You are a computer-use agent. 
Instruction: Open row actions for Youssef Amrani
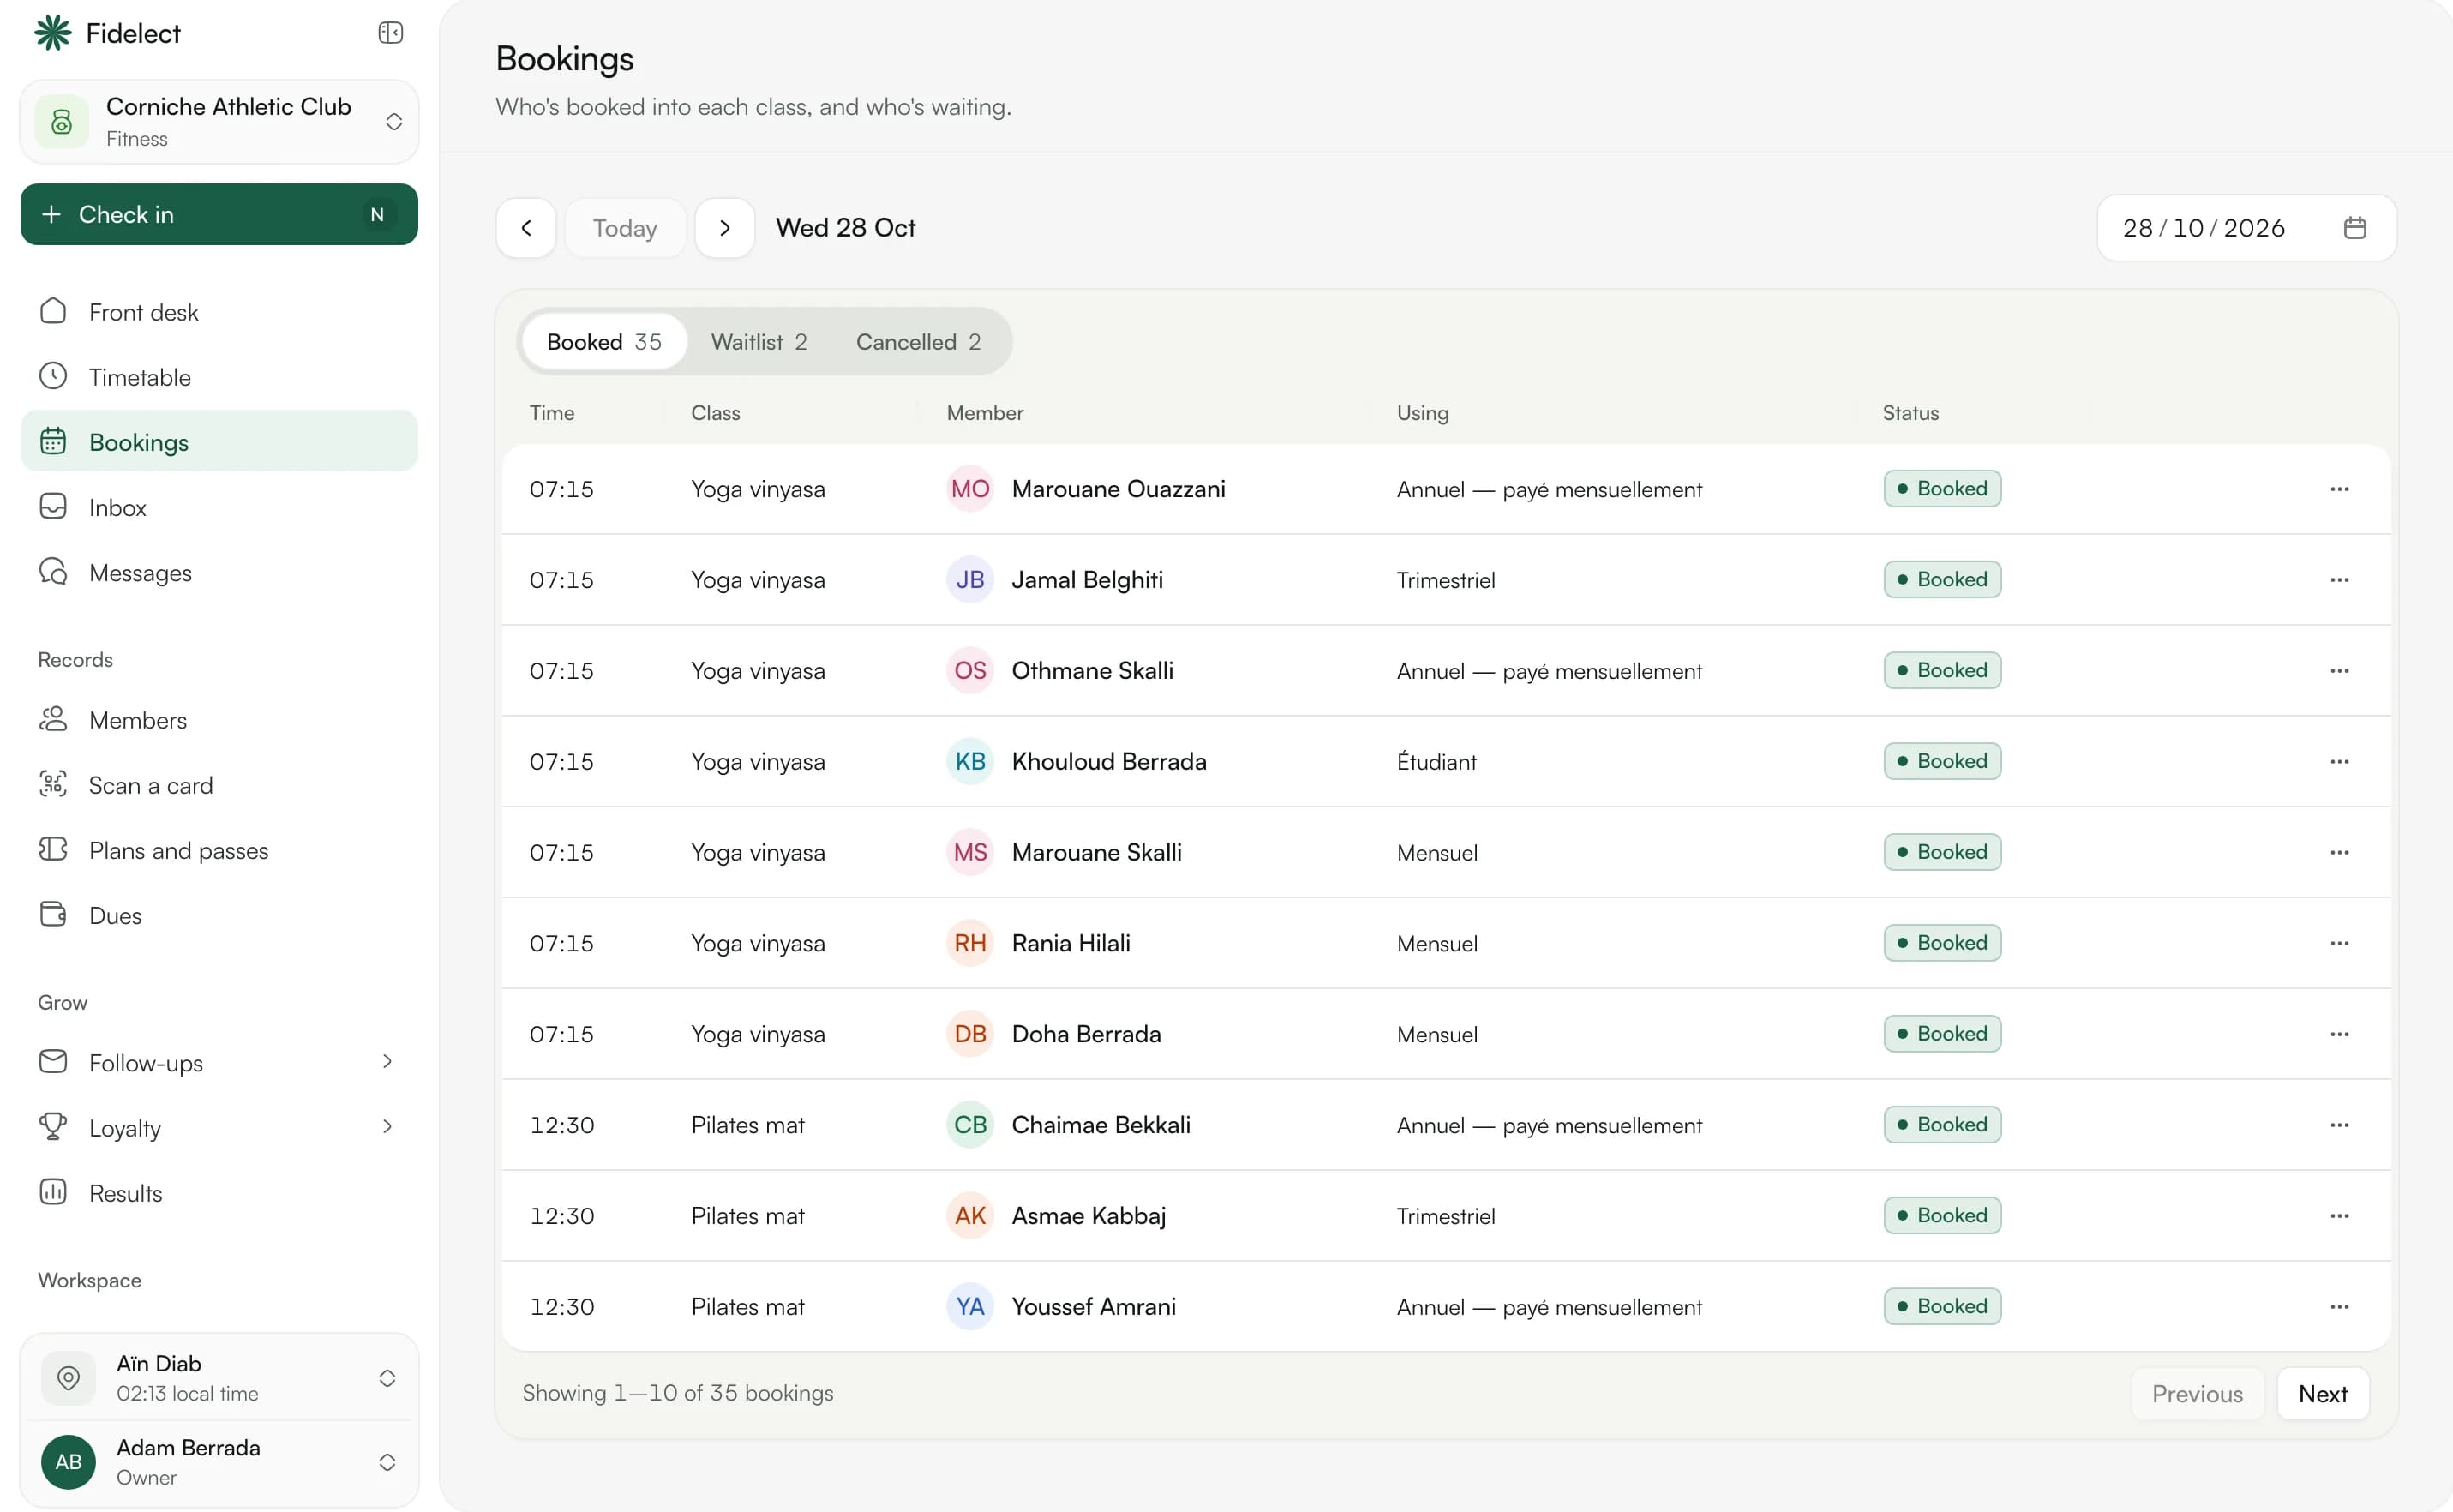point(2339,1307)
